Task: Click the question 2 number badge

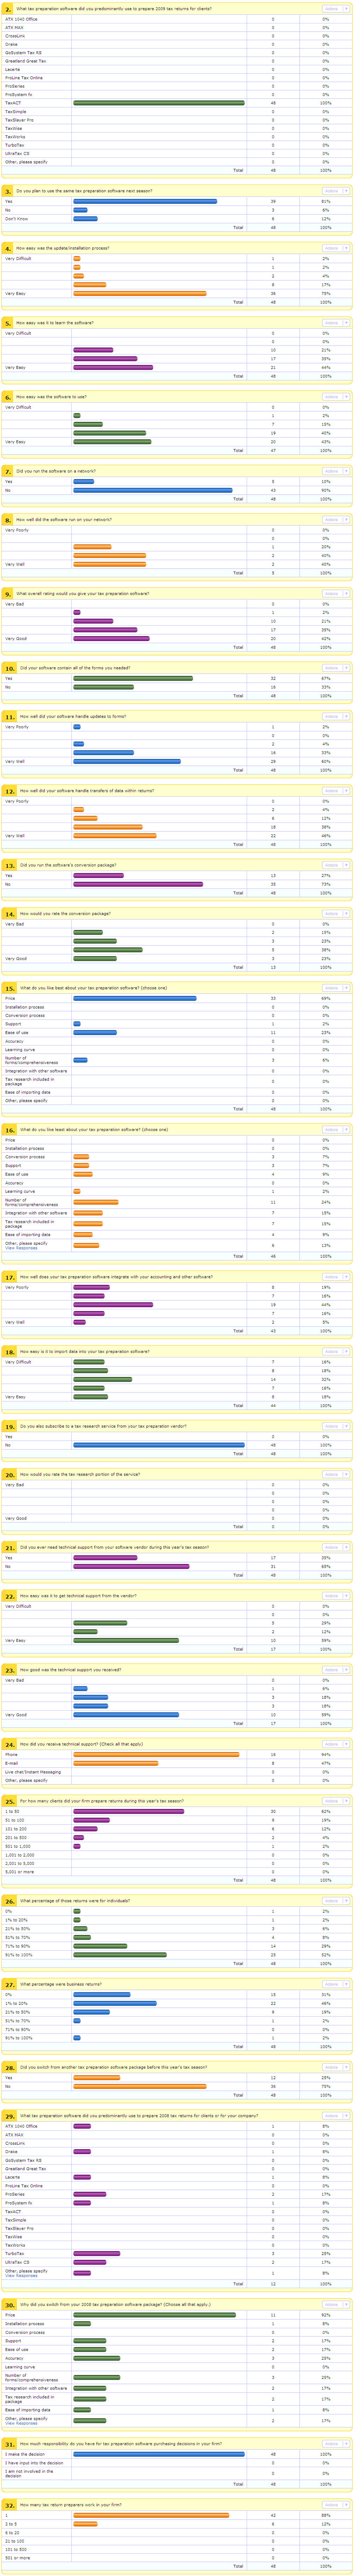Action: tap(8, 8)
